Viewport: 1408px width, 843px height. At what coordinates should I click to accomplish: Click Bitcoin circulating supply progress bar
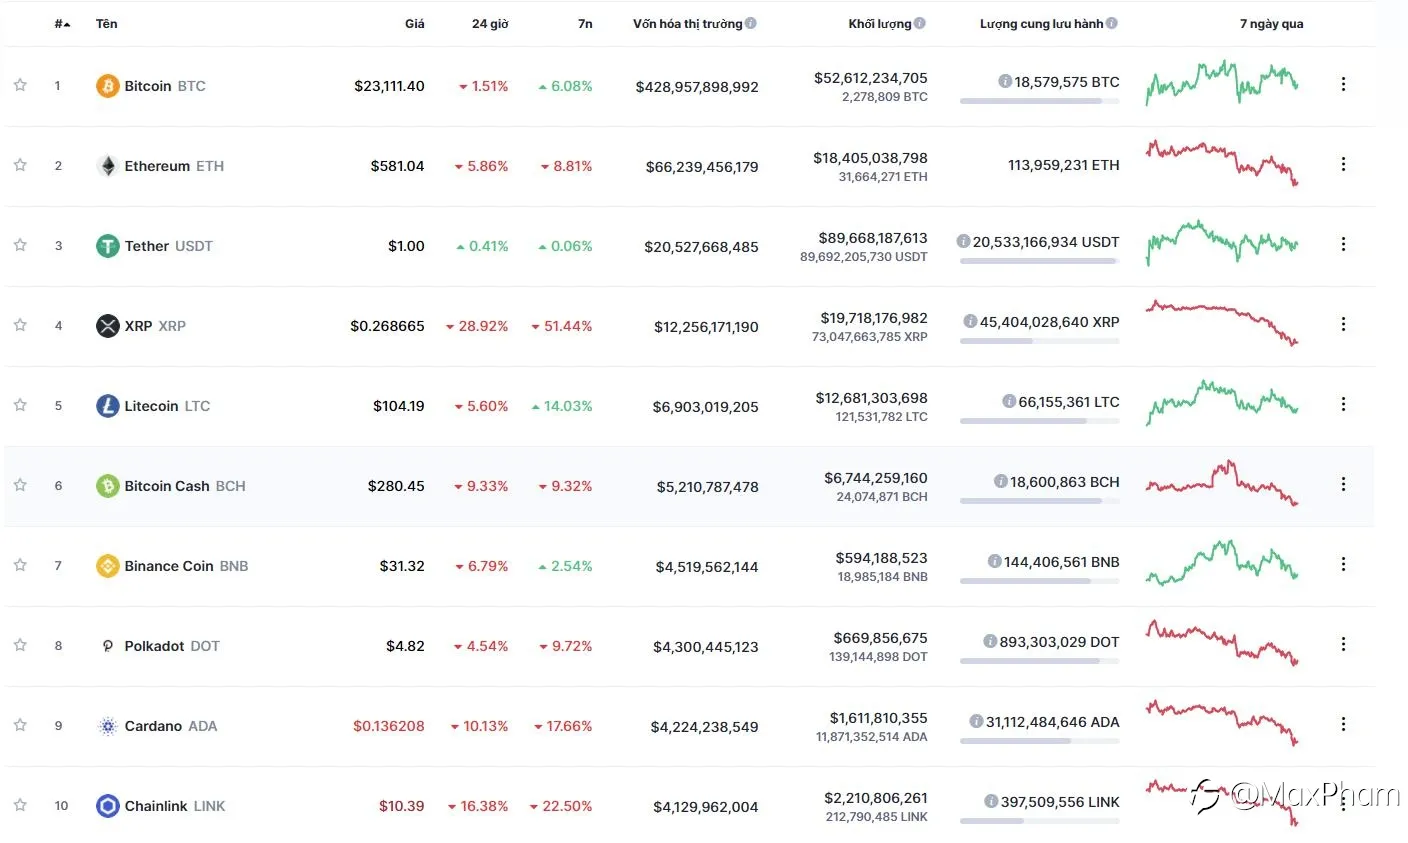click(1039, 101)
